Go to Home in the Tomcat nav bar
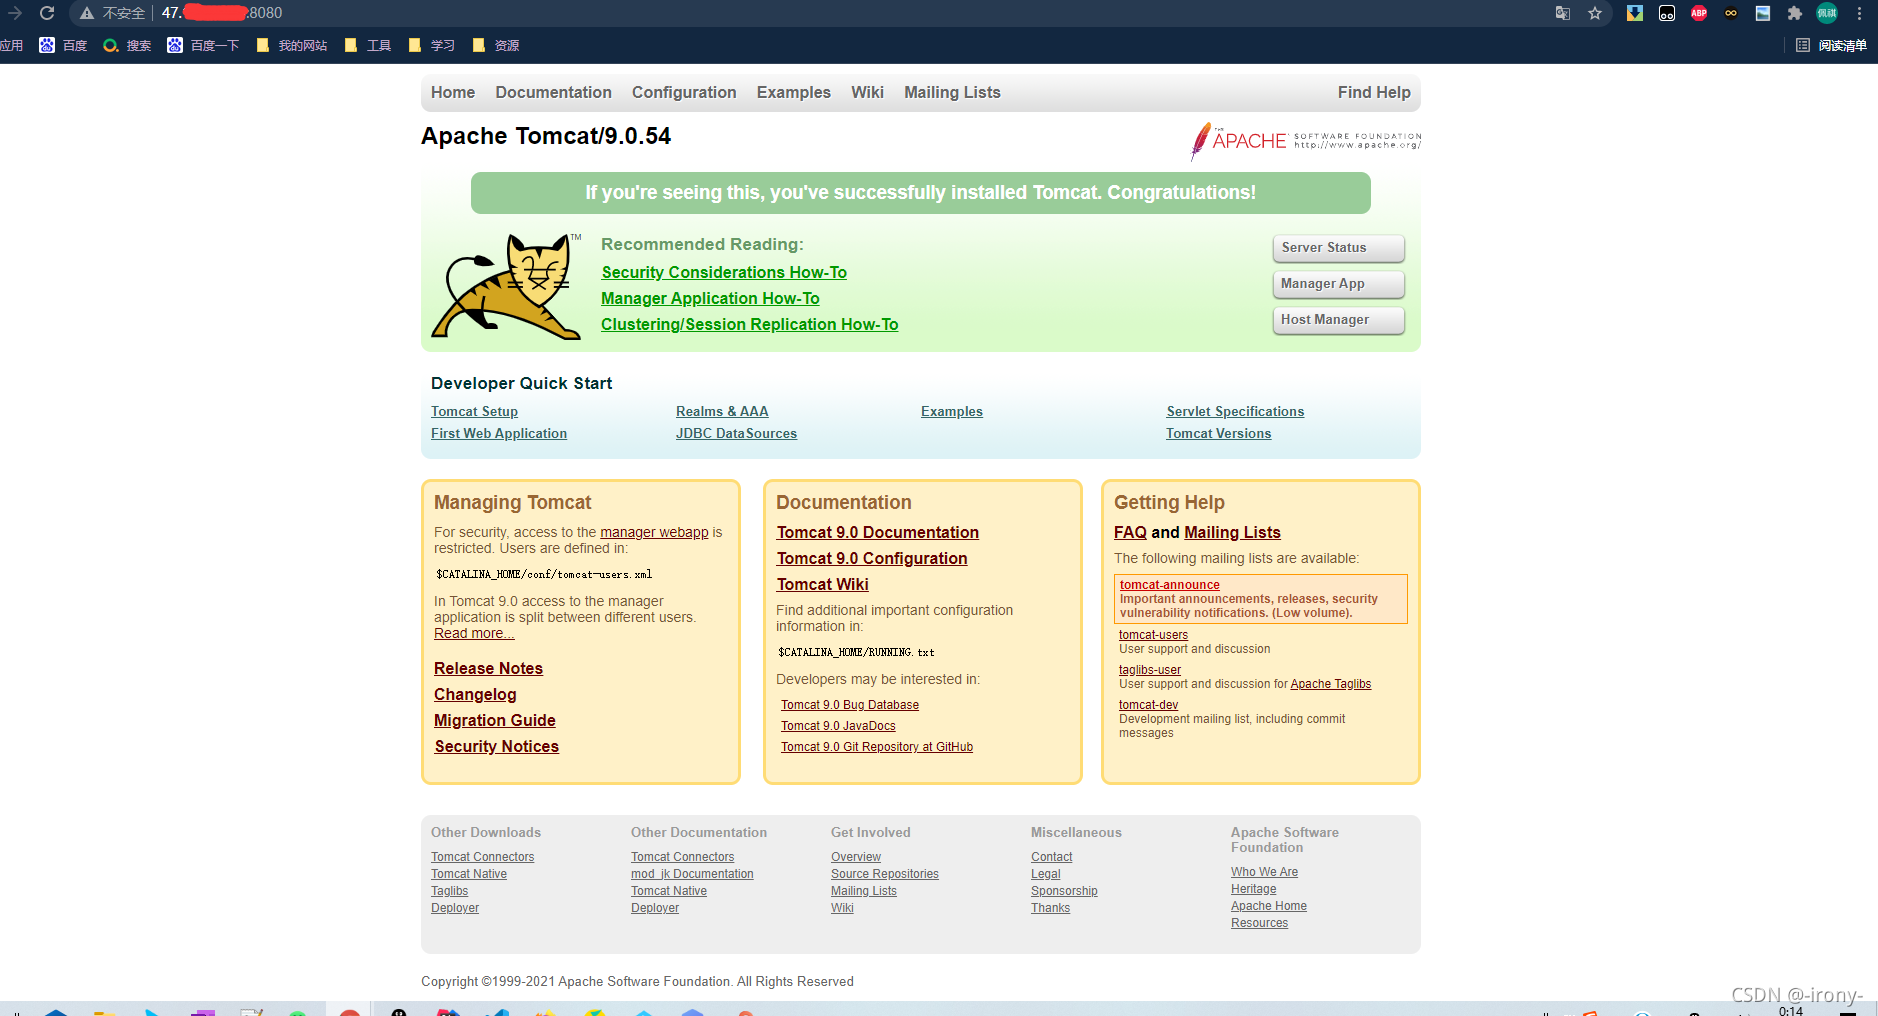1878x1016 pixels. pos(453,92)
